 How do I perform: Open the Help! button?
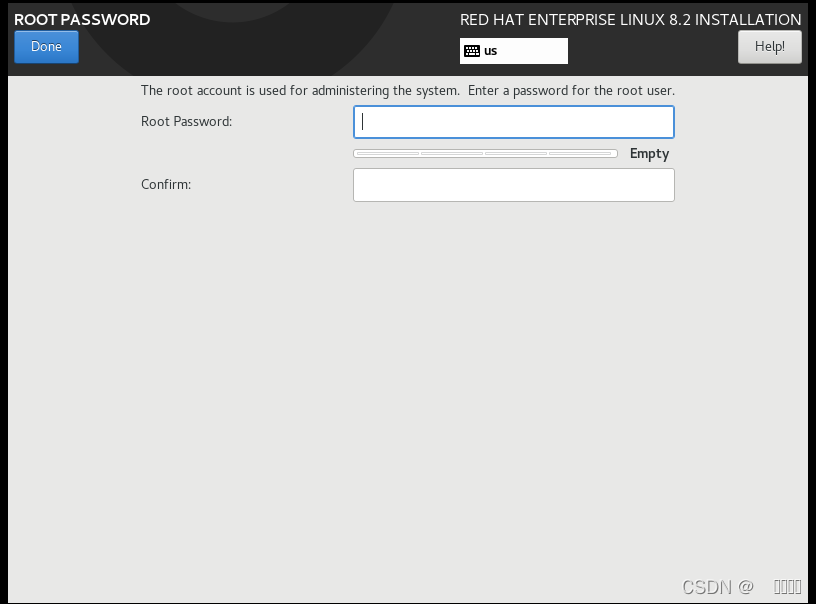coord(770,47)
